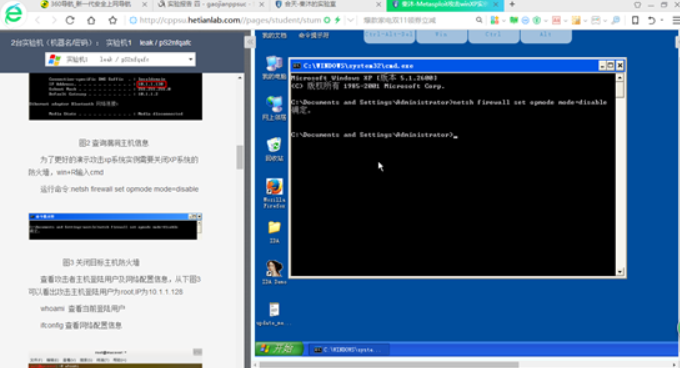Image resolution: width=680 pixels, height=368 pixels.
Task: Expand the dropdown arrow beside green shield icon
Action: [x=545, y=20]
